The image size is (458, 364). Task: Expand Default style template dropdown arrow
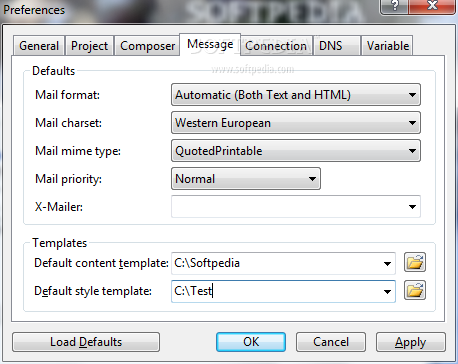pyautogui.click(x=387, y=292)
